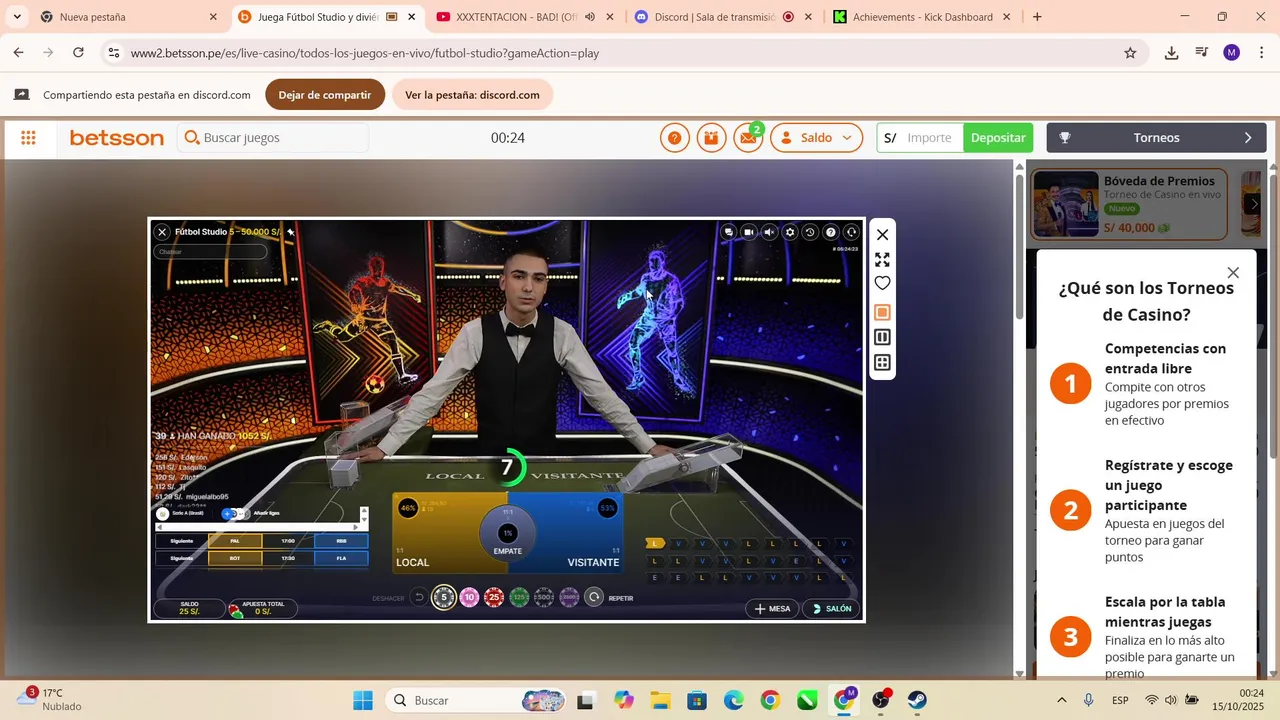The height and width of the screenshot is (720, 1280).
Task: Expand the Torneos panel arrow
Action: pyautogui.click(x=1248, y=138)
